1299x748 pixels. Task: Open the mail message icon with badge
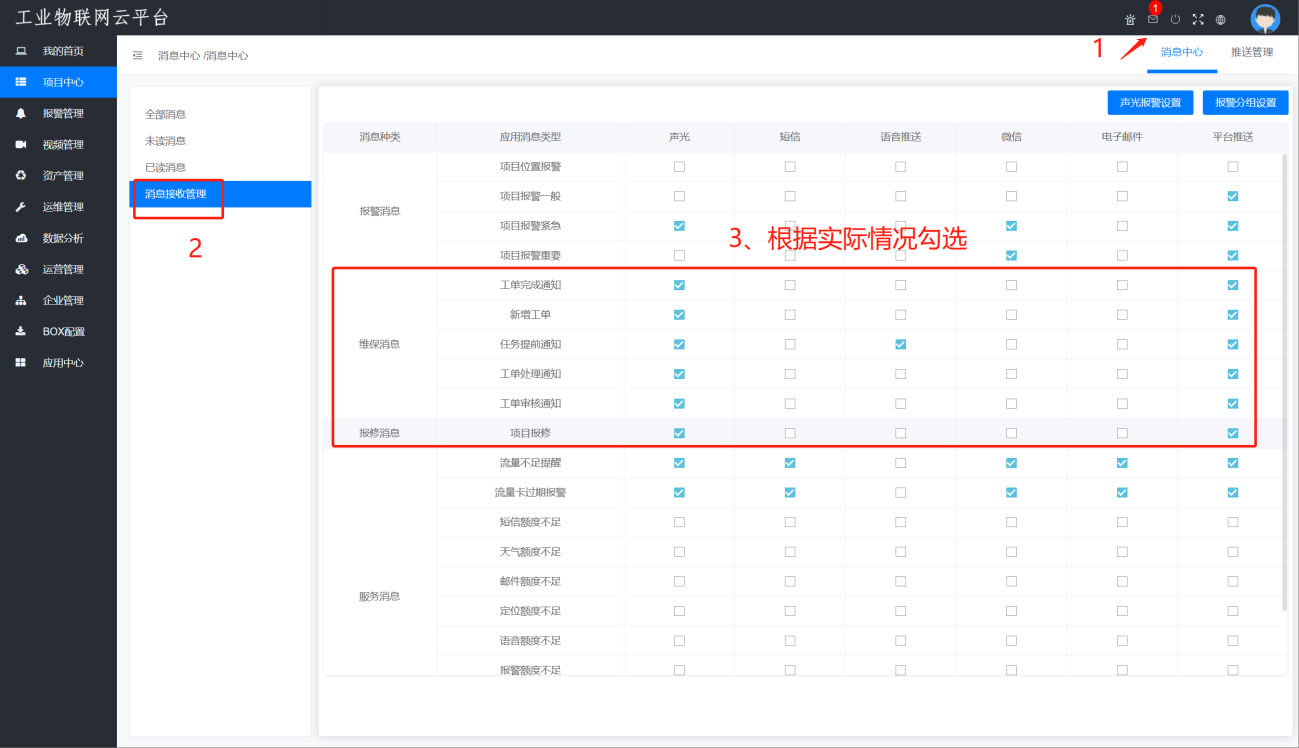(x=1153, y=19)
